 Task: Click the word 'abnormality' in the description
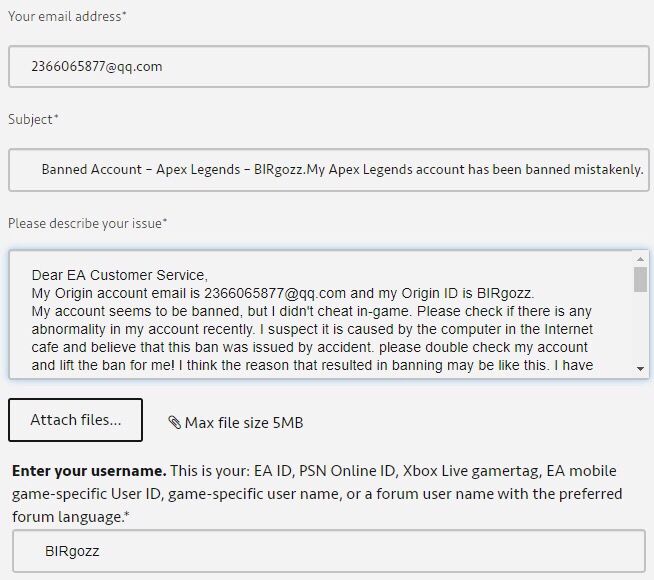(68, 329)
